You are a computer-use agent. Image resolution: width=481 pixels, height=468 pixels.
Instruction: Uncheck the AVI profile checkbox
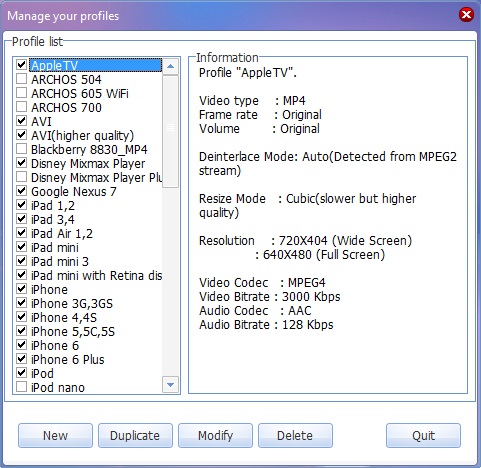click(22, 121)
